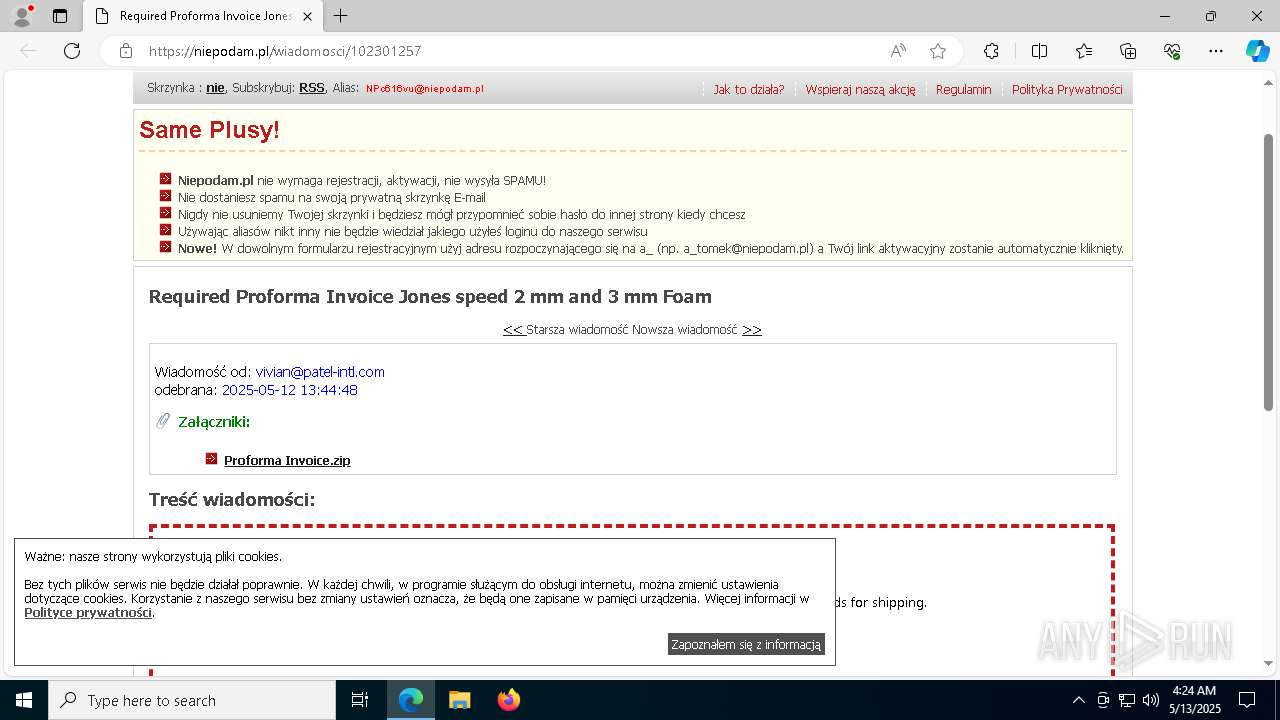The image size is (1280, 720).
Task: Click sender vivian@patel-intl.com
Action: (320, 372)
